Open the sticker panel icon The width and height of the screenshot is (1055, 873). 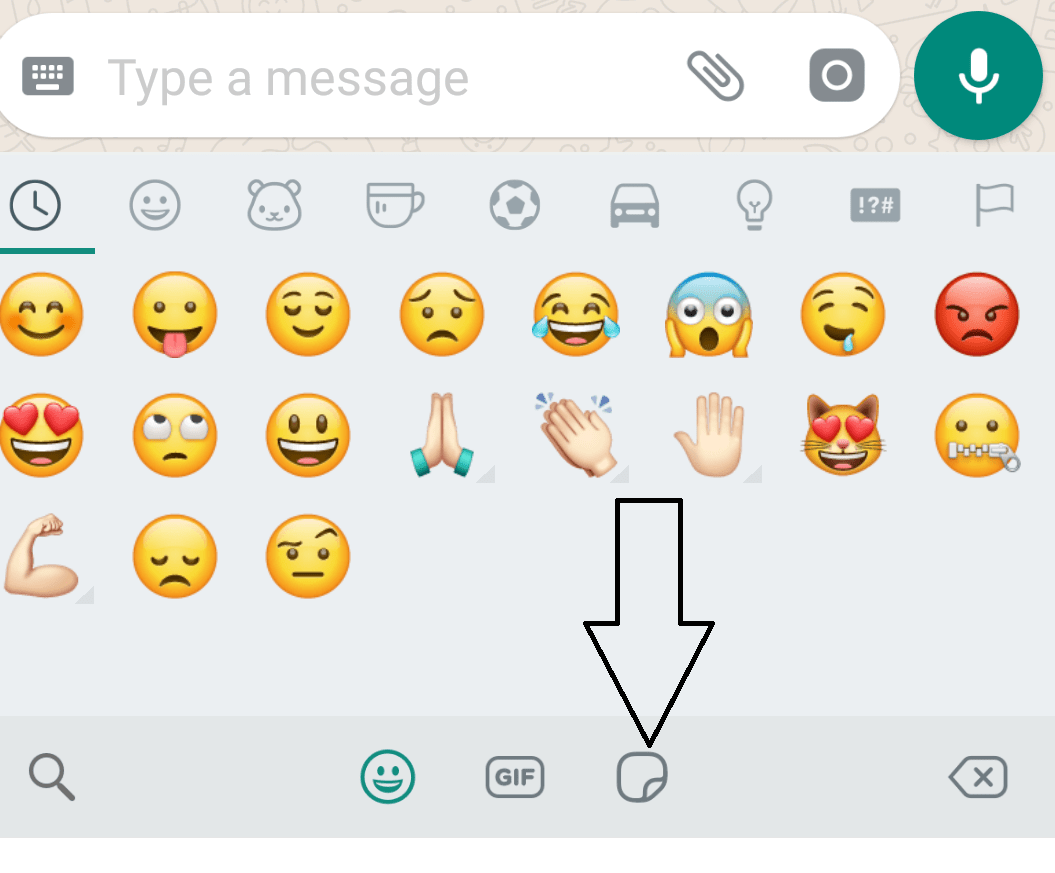point(642,777)
